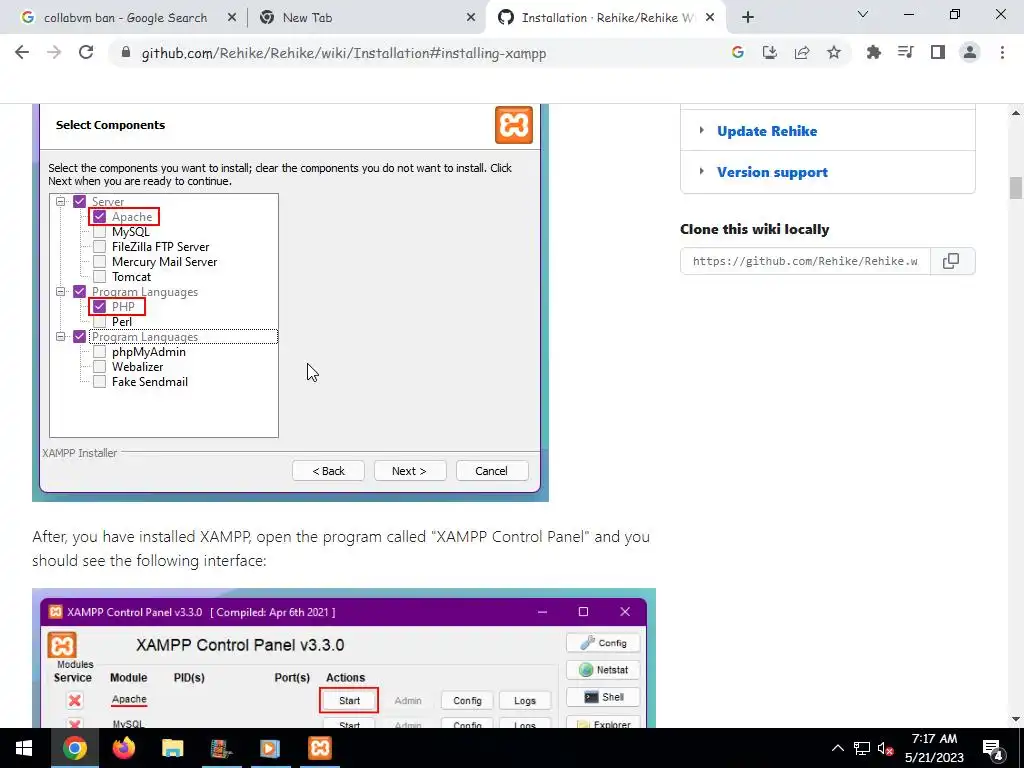The width and height of the screenshot is (1024, 768).
Task: Open a new tab with plus button
Action: pos(748,18)
